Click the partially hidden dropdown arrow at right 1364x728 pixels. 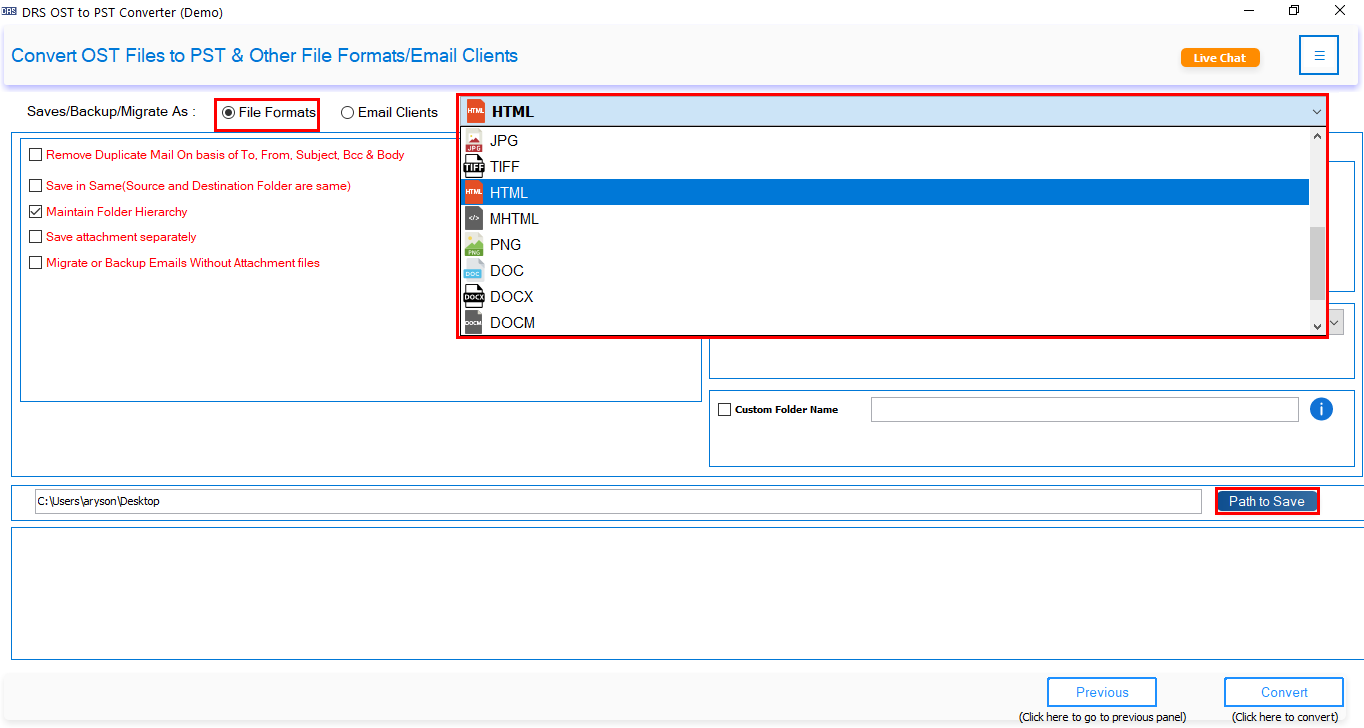1335,322
